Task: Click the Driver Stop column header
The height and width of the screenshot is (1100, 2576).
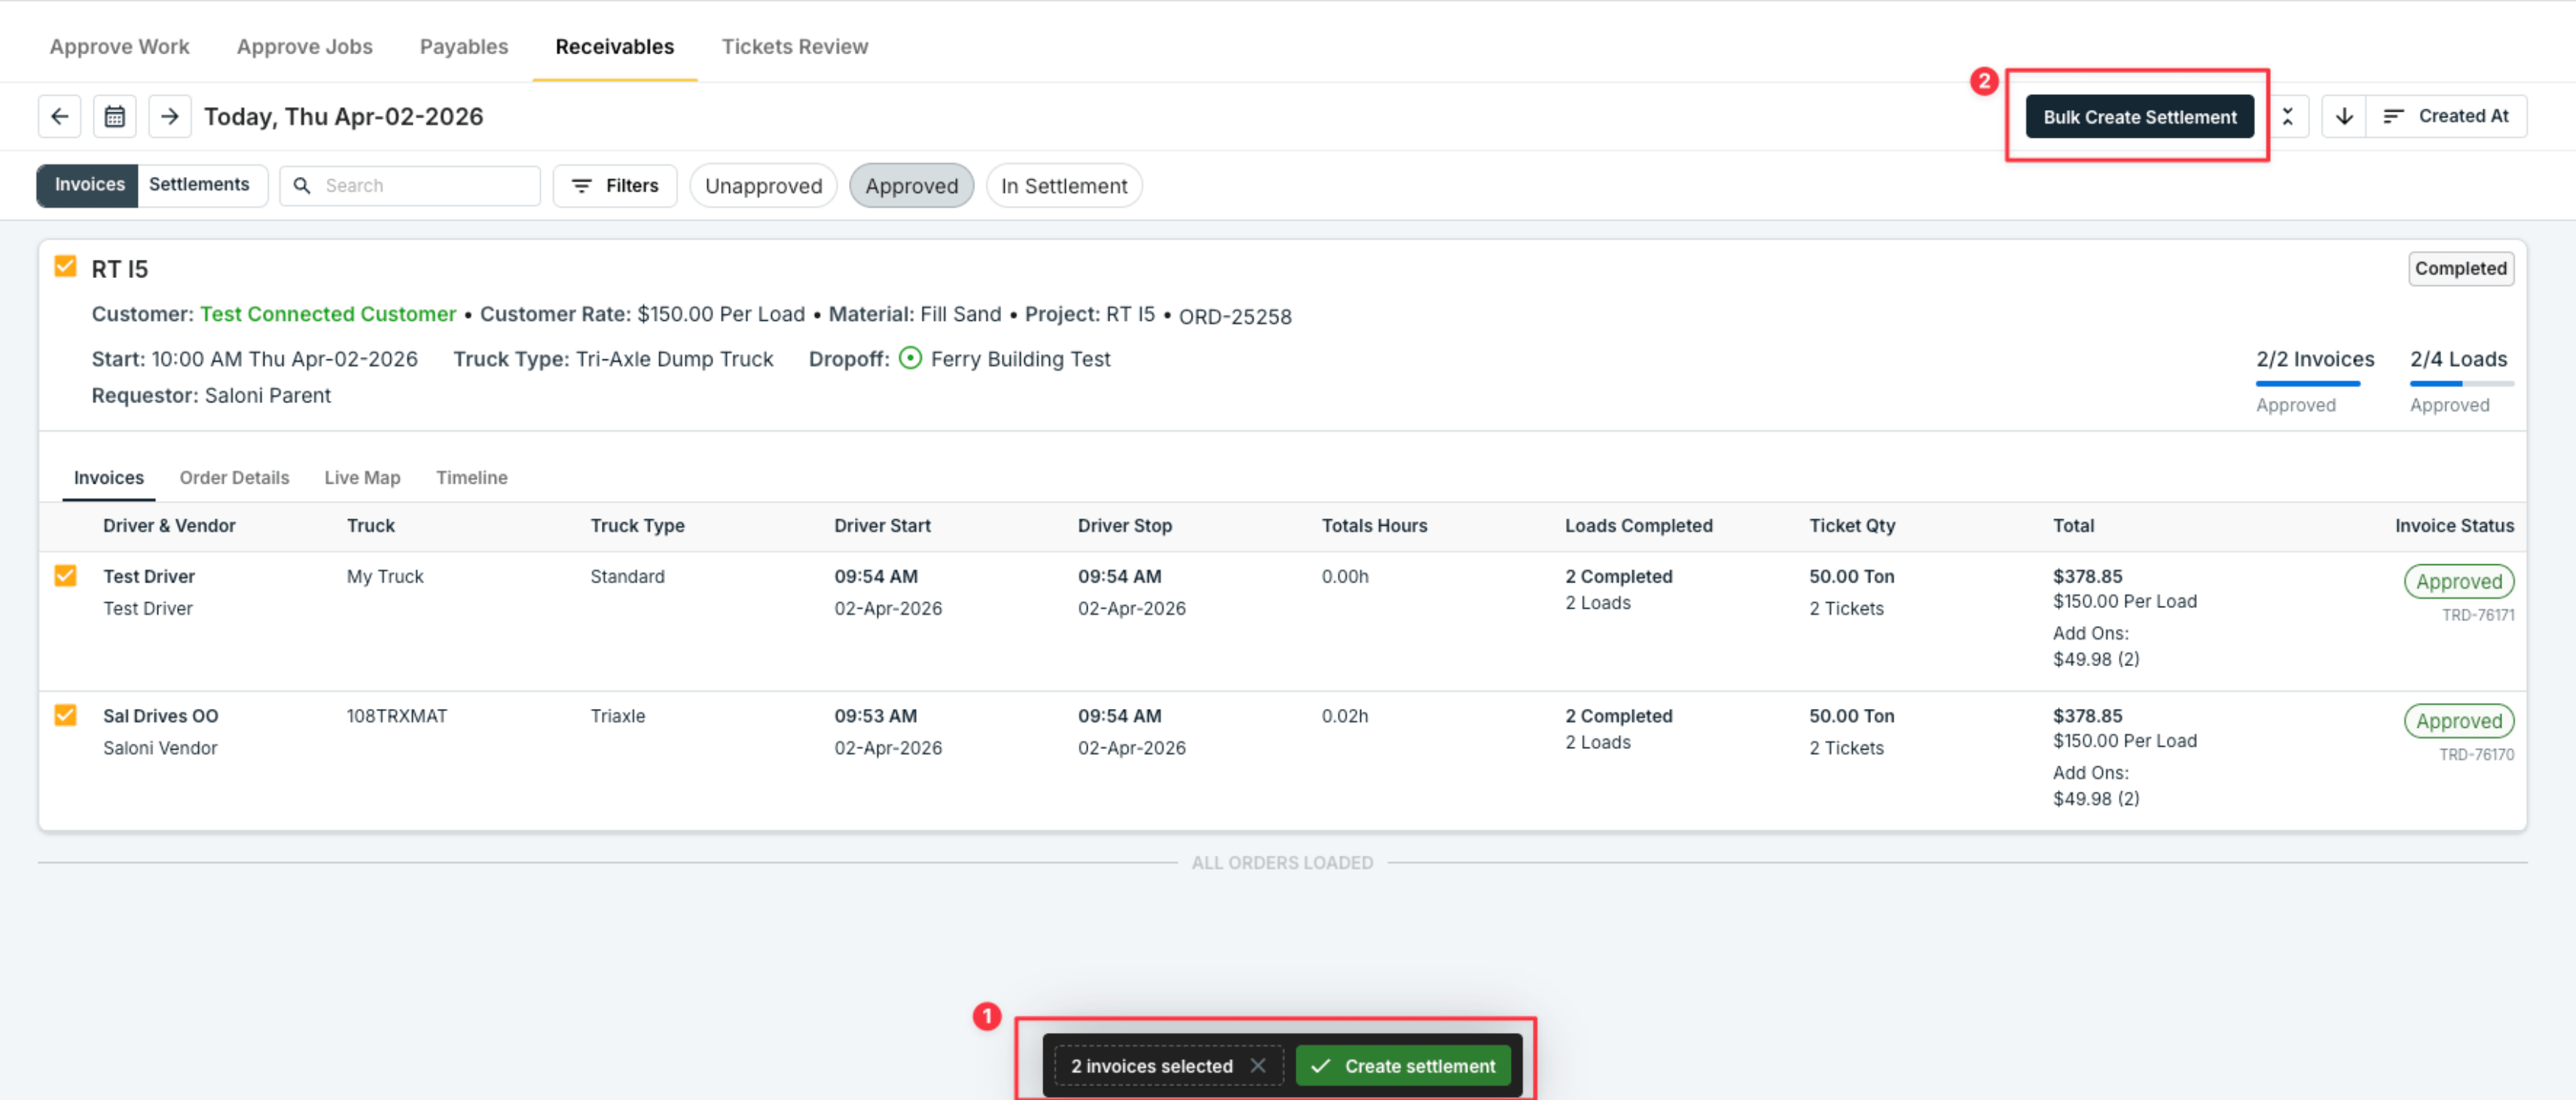Action: 1124,525
